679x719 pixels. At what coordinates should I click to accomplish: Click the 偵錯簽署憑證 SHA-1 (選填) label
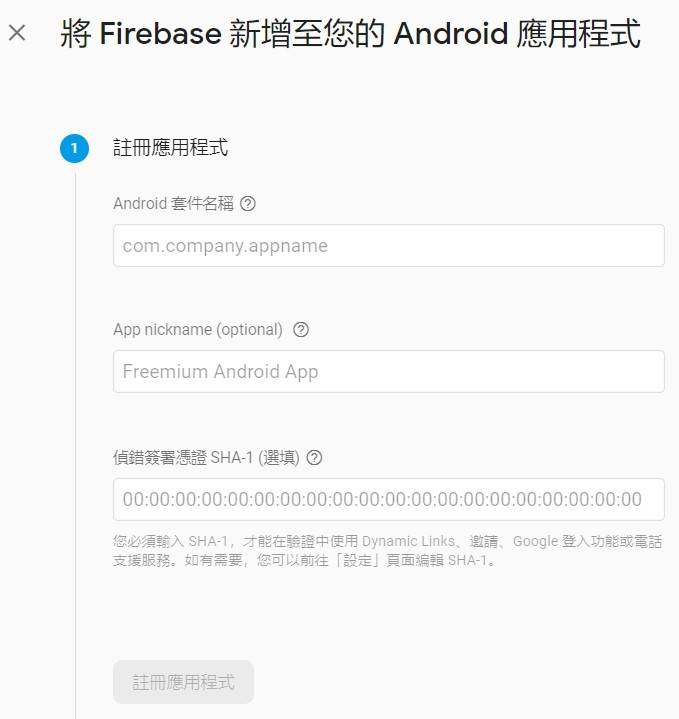206,457
